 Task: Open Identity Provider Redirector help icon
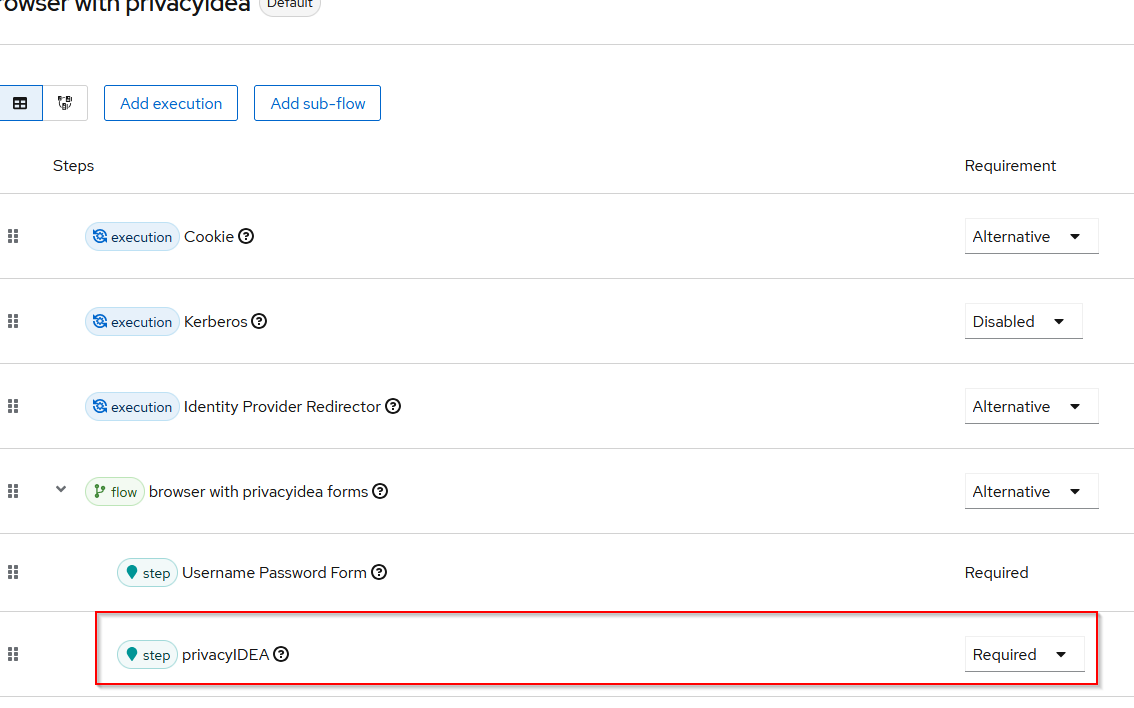[393, 407]
